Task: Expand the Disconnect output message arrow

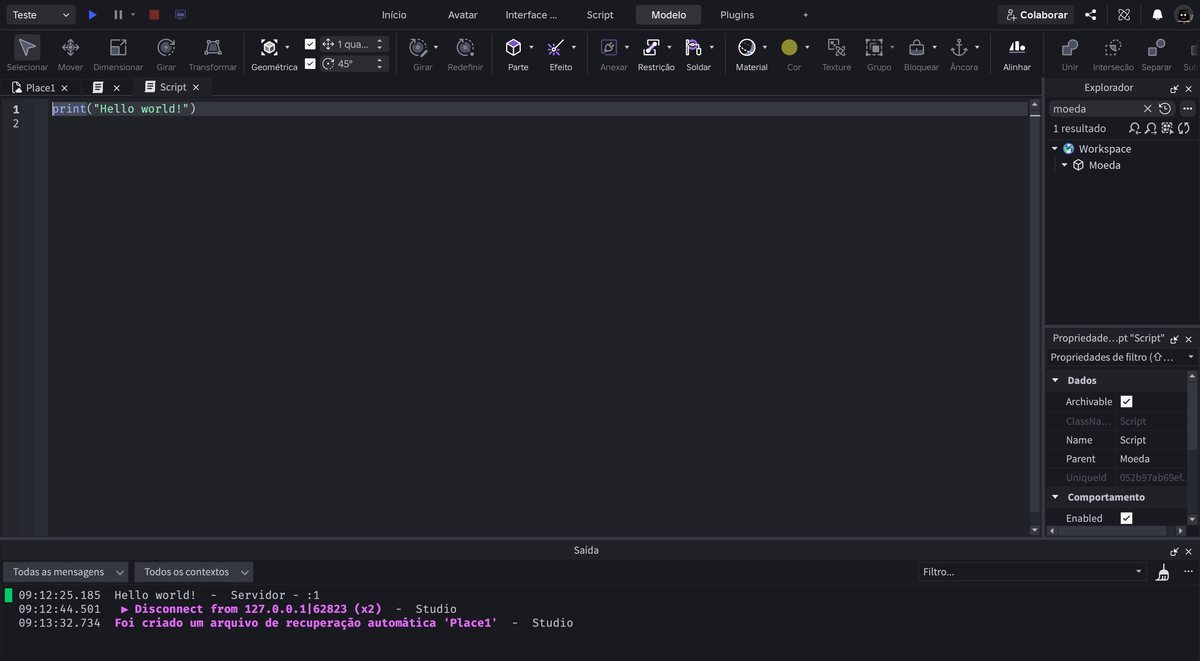Action: point(125,609)
